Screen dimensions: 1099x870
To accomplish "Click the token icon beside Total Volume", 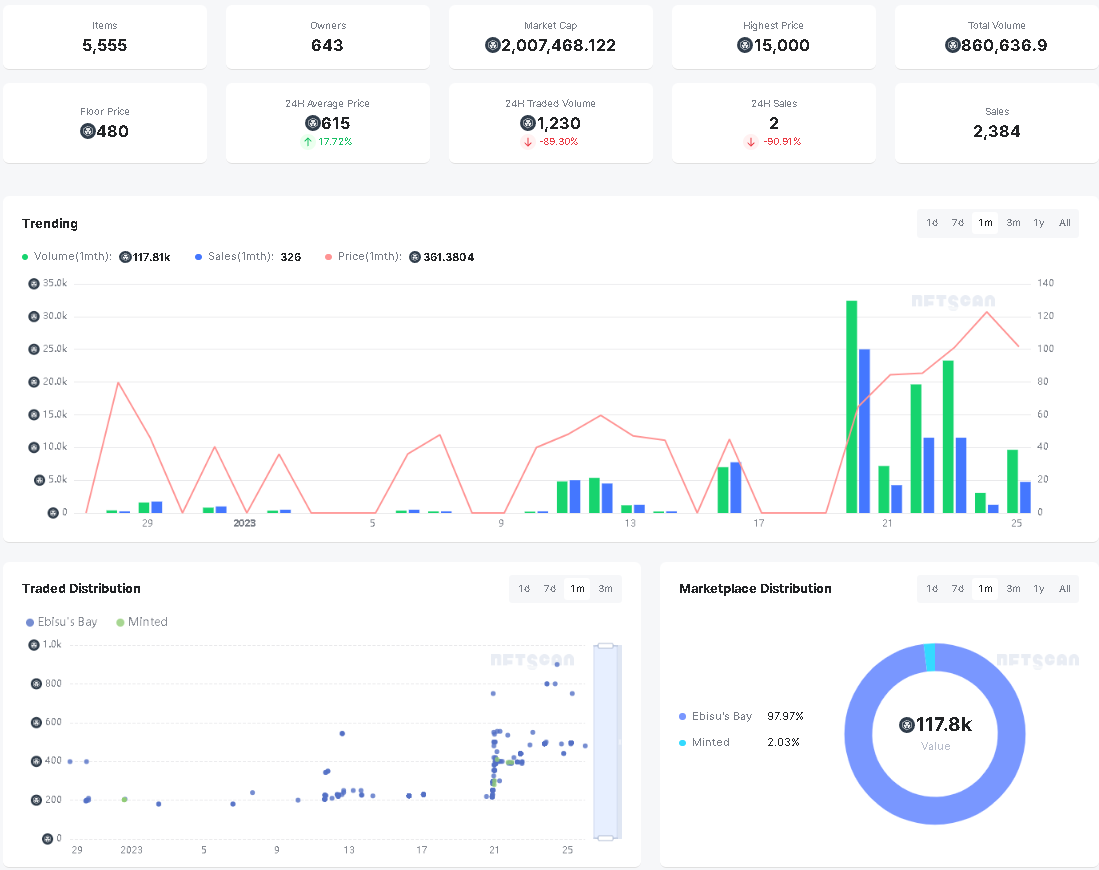I will click(950, 45).
